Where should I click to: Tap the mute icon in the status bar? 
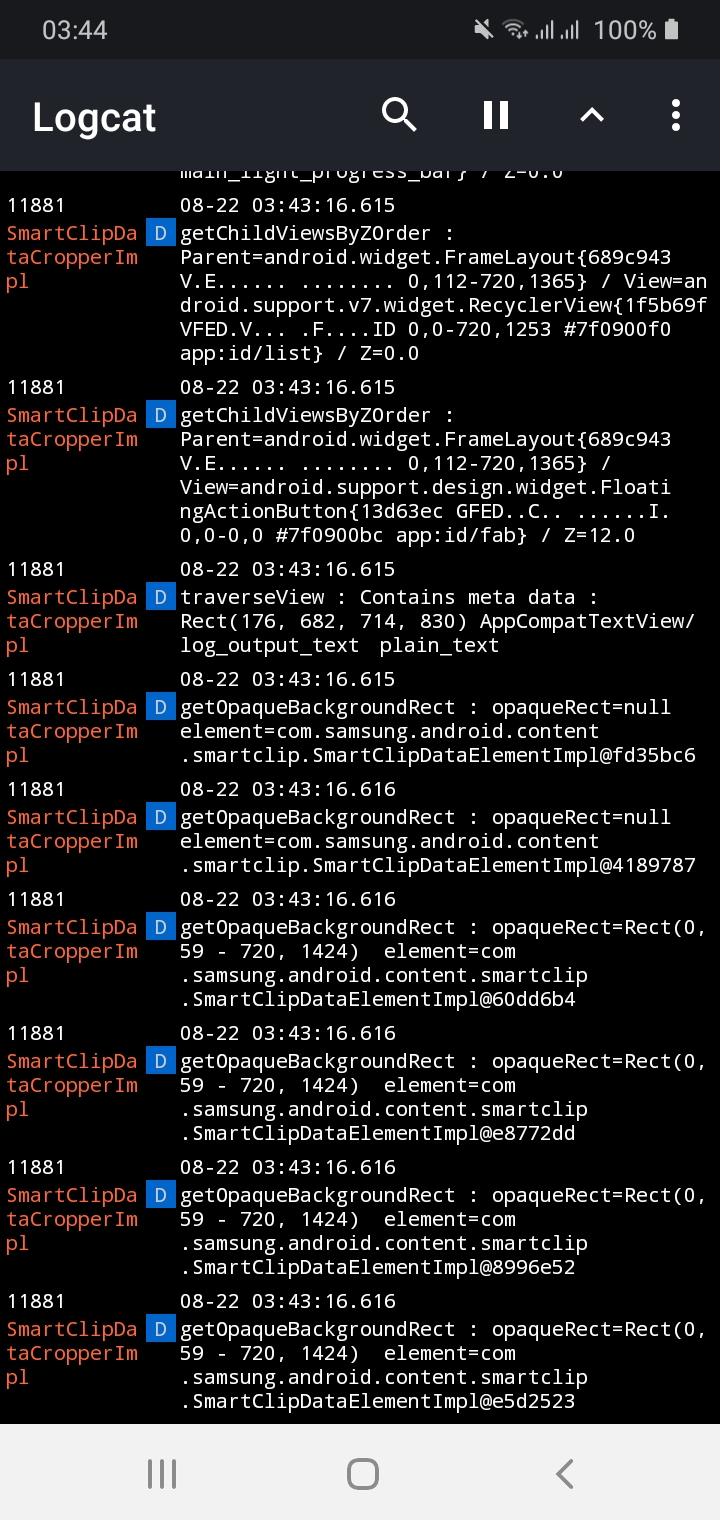pos(483,29)
